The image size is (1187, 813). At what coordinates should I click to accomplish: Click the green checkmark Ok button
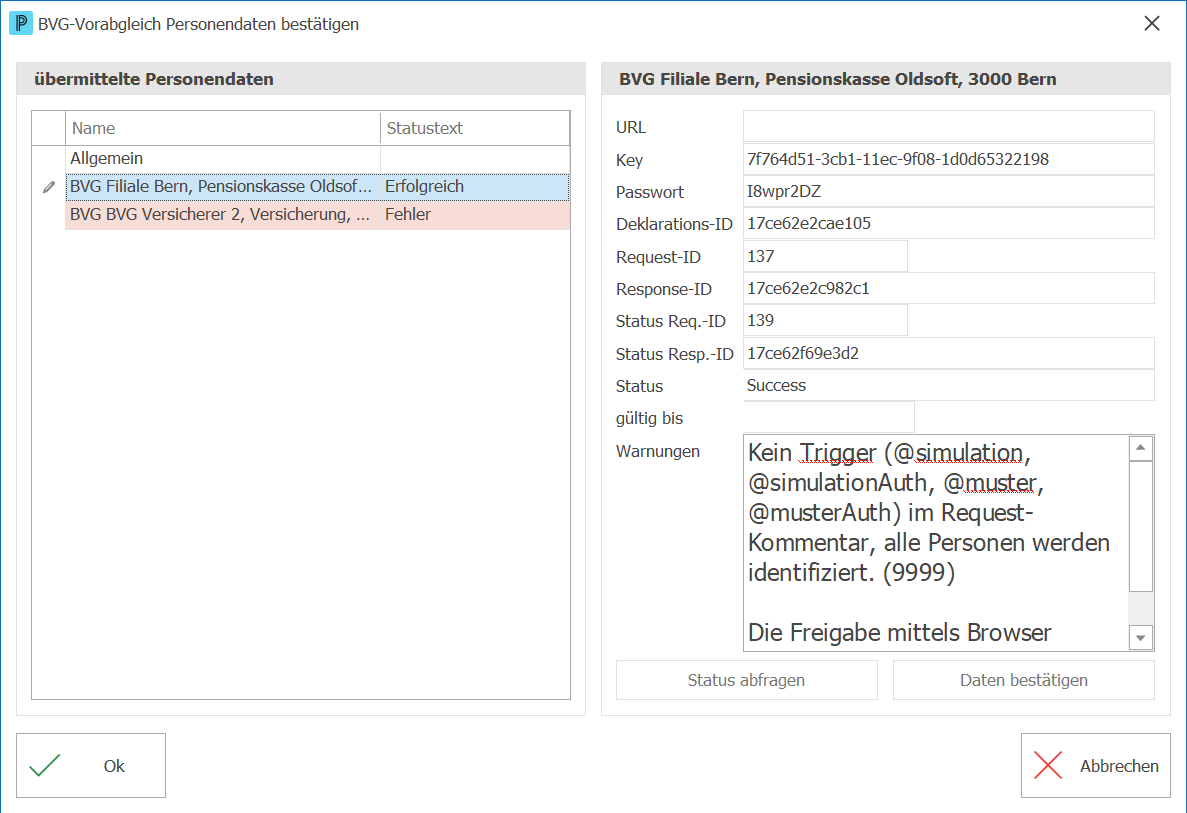[91, 765]
